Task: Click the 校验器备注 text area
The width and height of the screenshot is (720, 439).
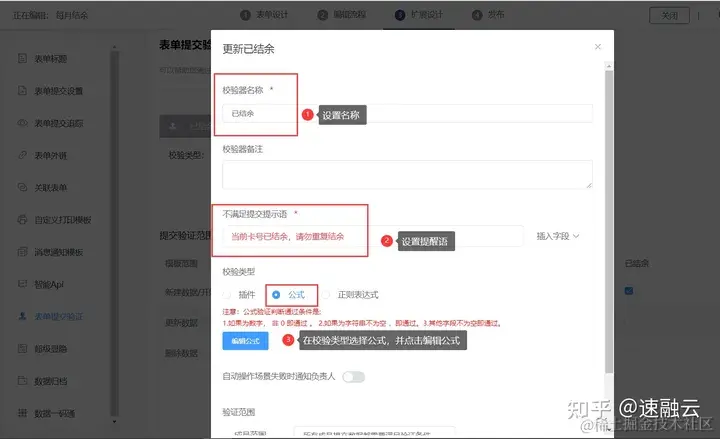Action: (x=407, y=174)
